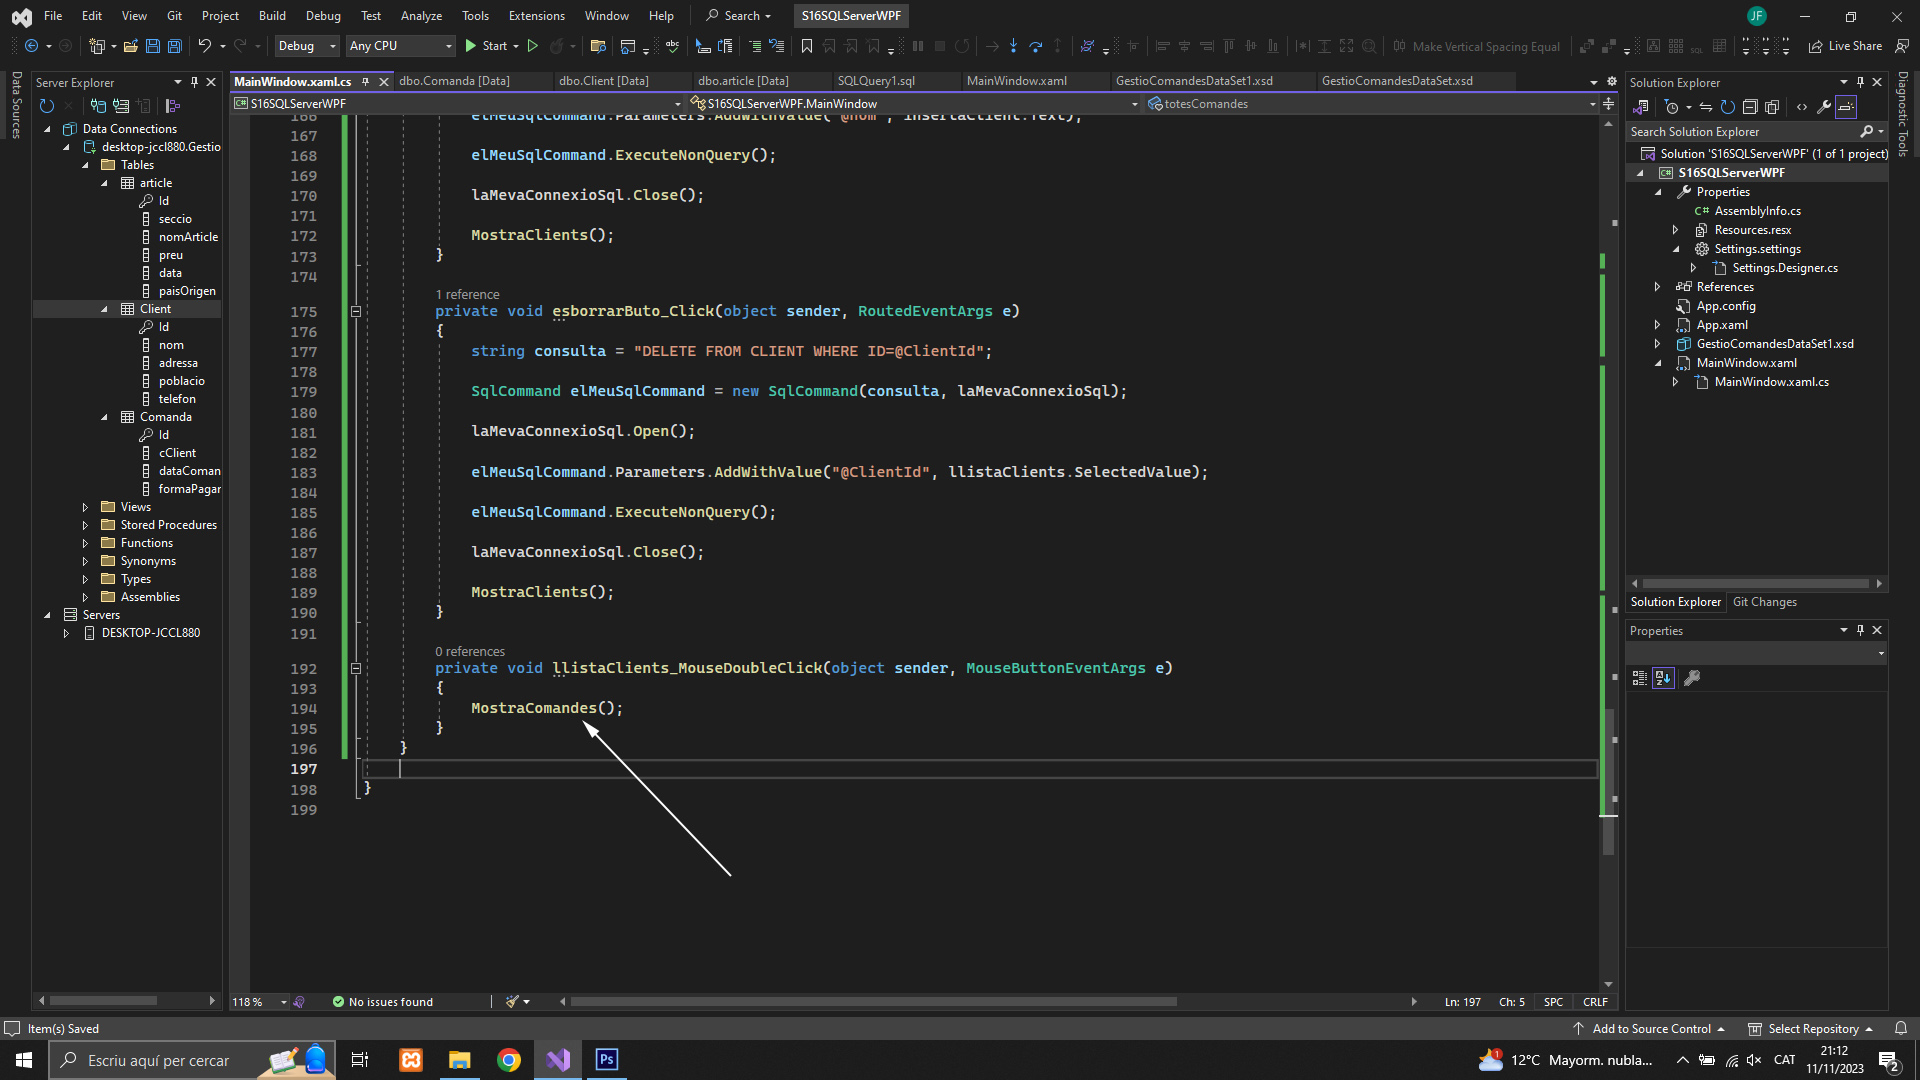This screenshot has width=1920, height=1080.
Task: Click the editor horizontal scrollbar
Action: [x=872, y=1002]
